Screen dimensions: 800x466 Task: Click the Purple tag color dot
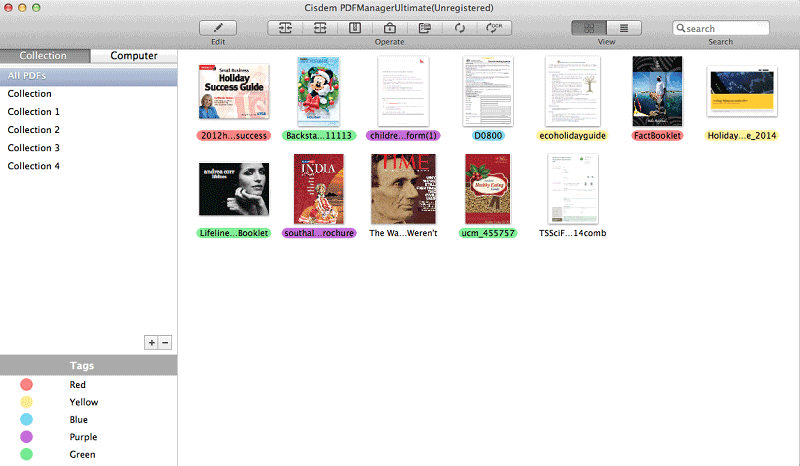pyautogui.click(x=27, y=436)
